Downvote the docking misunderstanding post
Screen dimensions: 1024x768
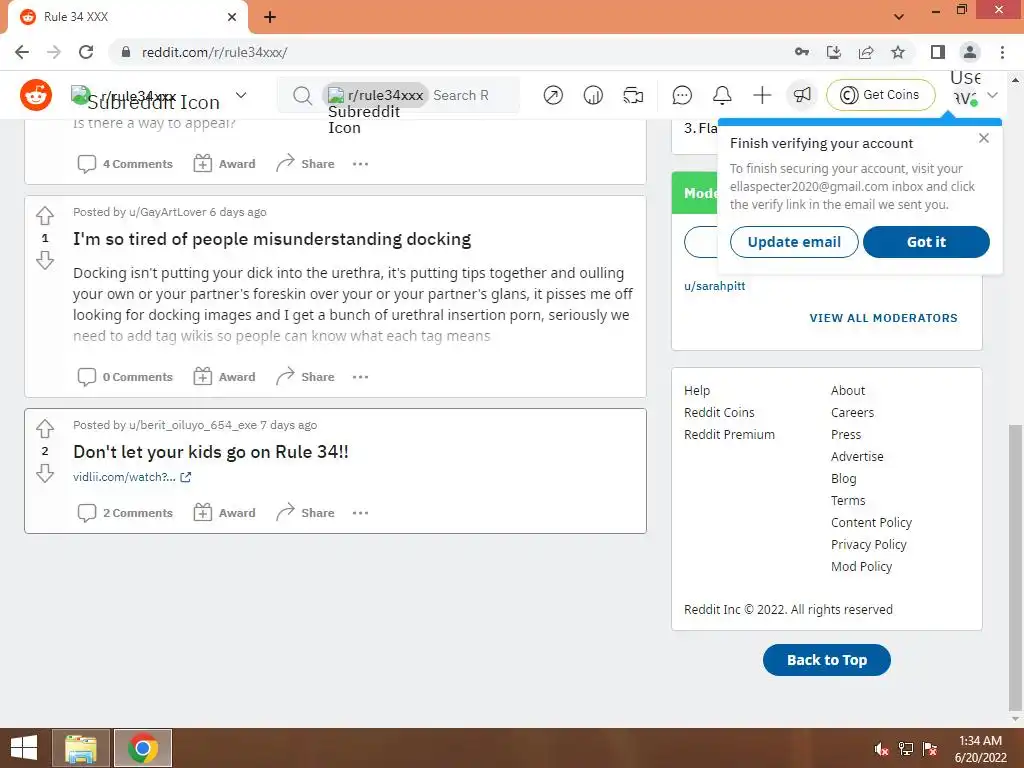point(45,261)
